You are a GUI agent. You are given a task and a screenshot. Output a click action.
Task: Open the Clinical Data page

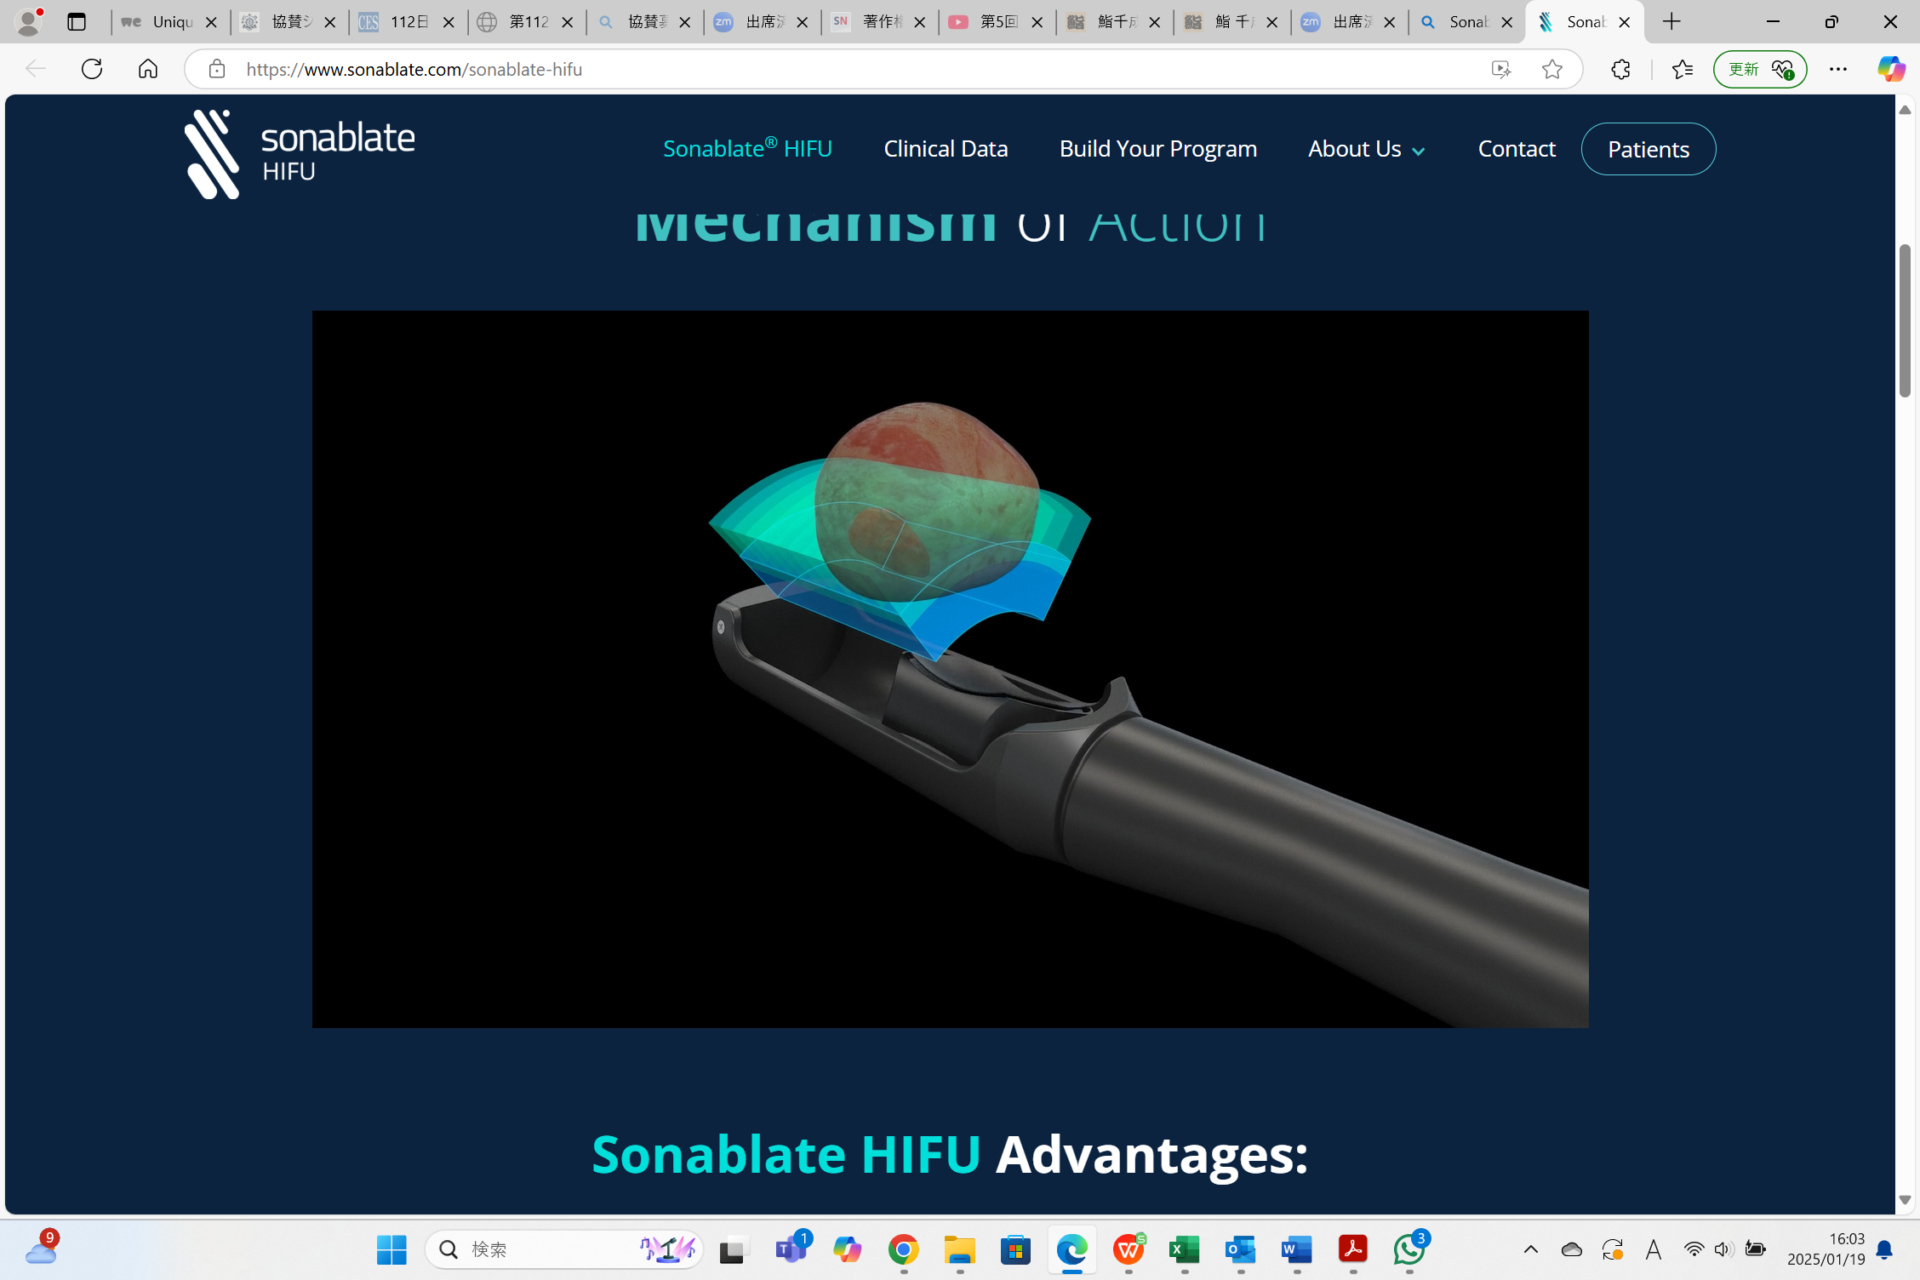945,148
